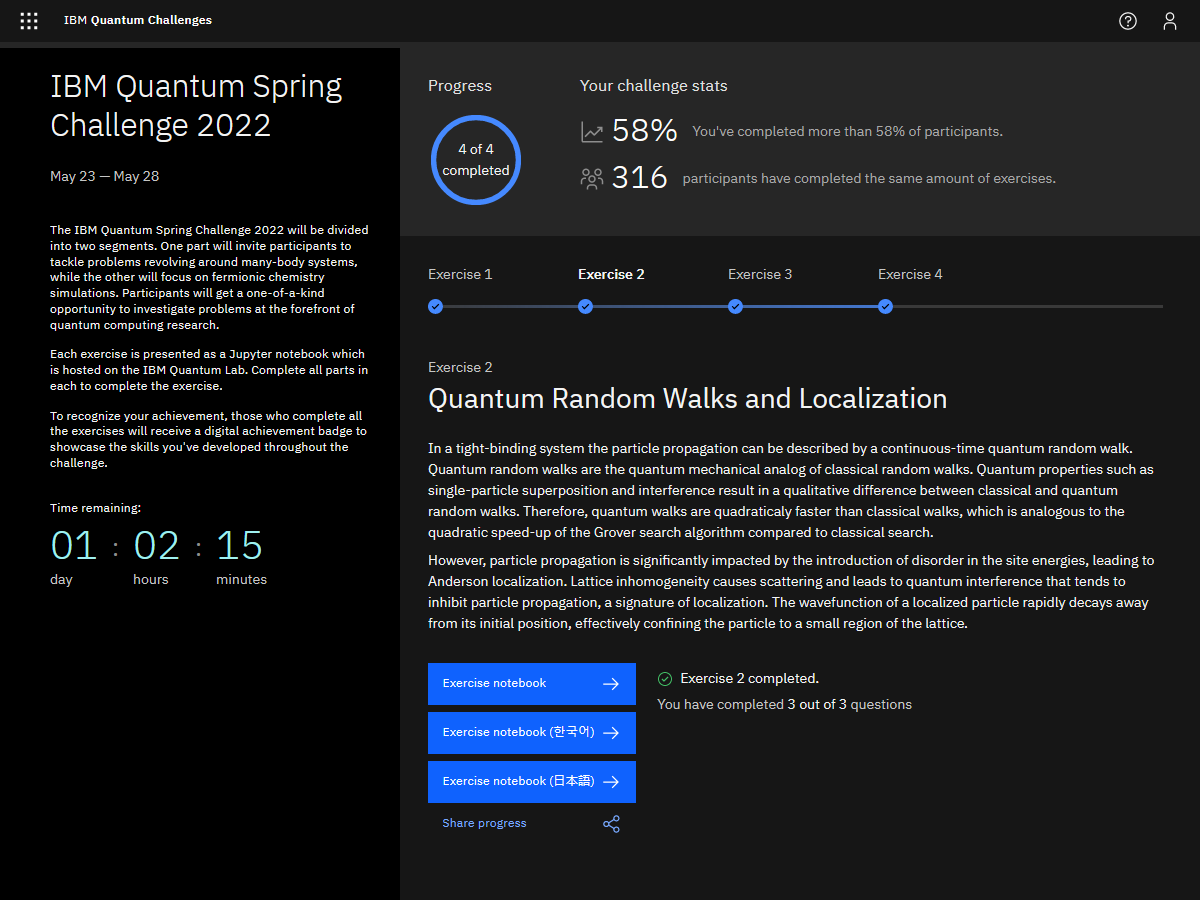Open the help question mark icon
The image size is (1200, 900).
pyautogui.click(x=1128, y=21)
